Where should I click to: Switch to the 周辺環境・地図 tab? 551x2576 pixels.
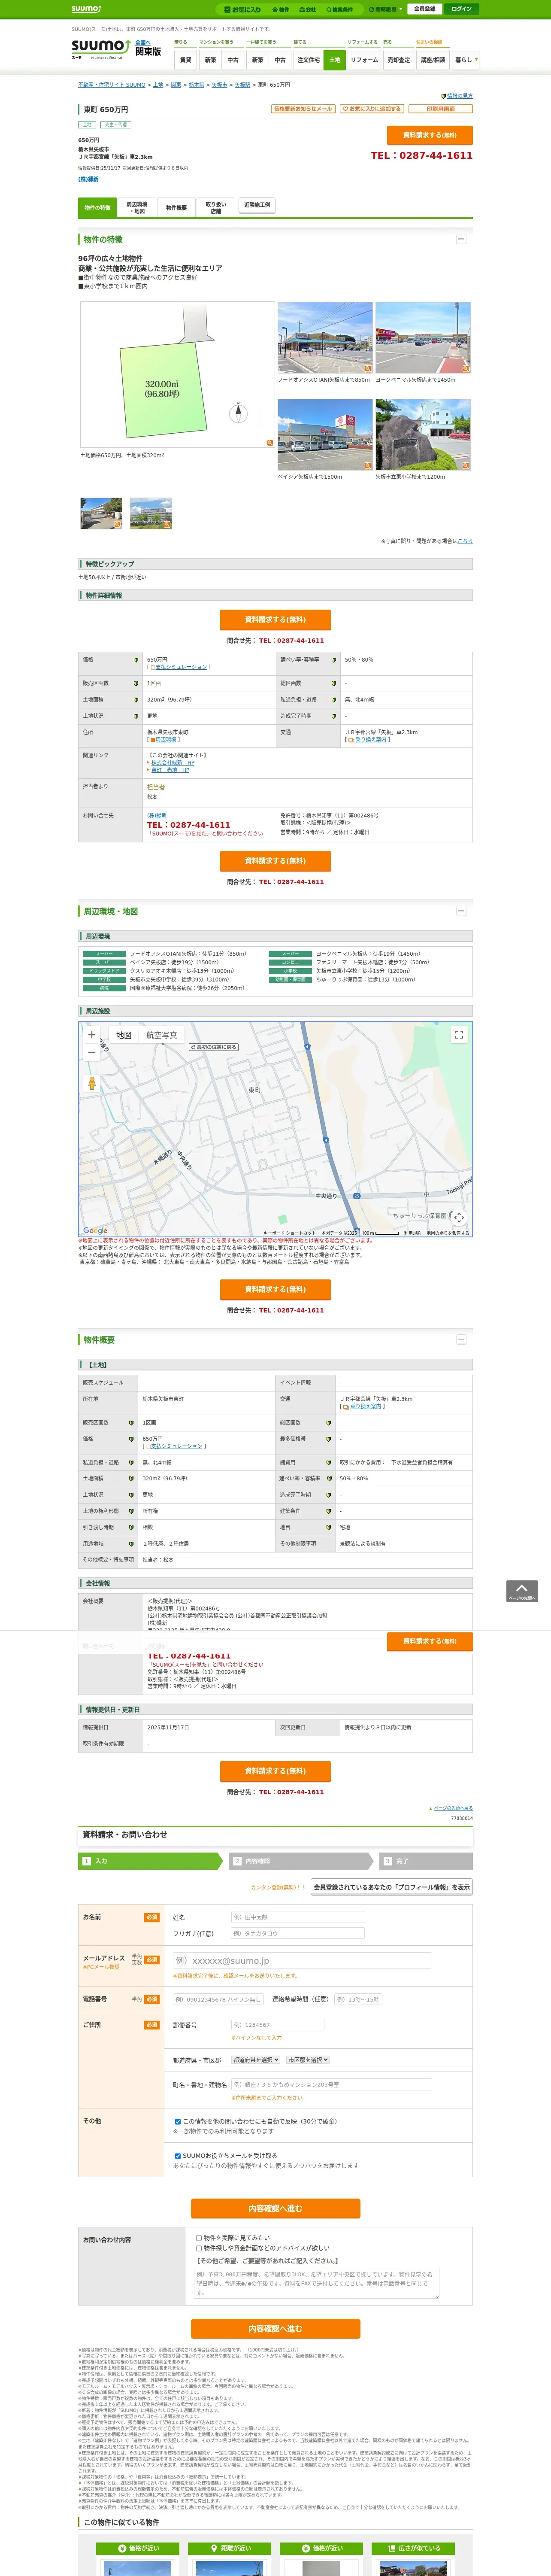(137, 208)
